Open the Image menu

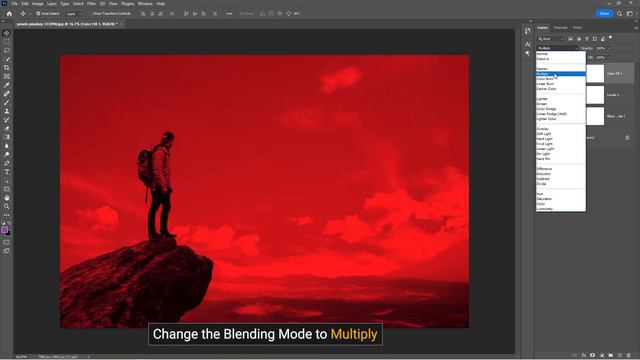pyautogui.click(x=38, y=4)
